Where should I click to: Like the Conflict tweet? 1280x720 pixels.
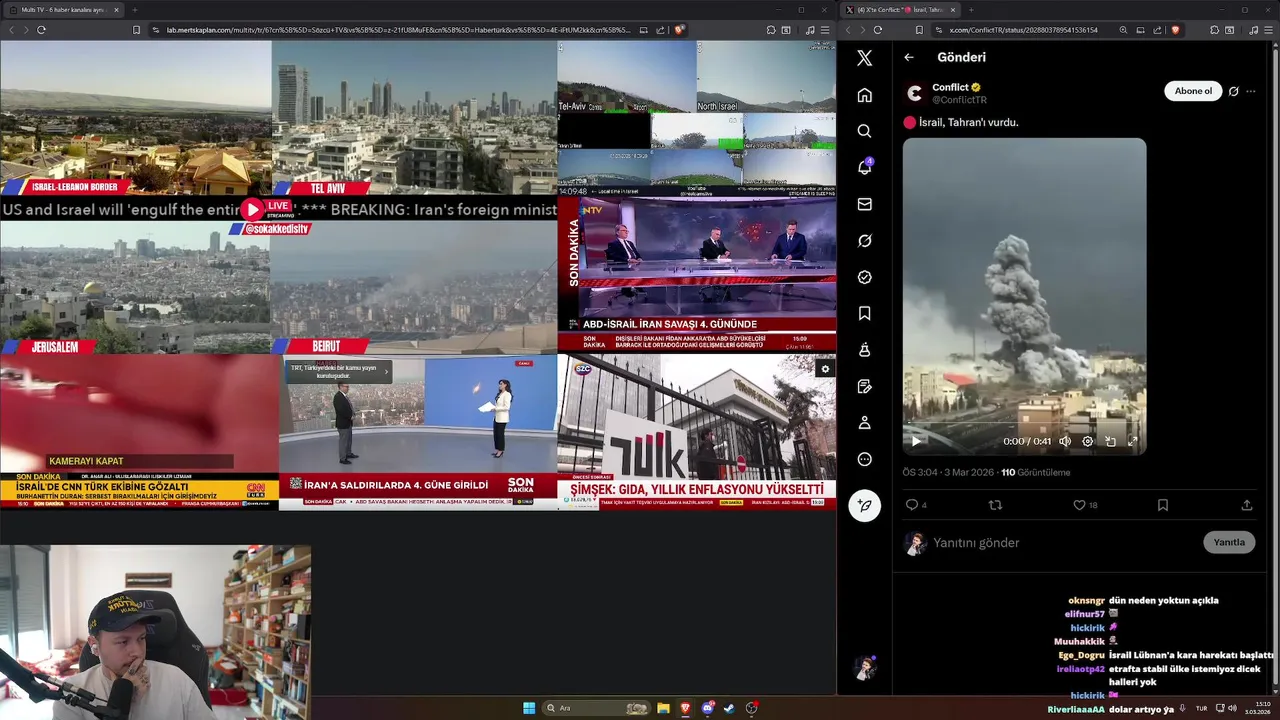tap(1079, 505)
